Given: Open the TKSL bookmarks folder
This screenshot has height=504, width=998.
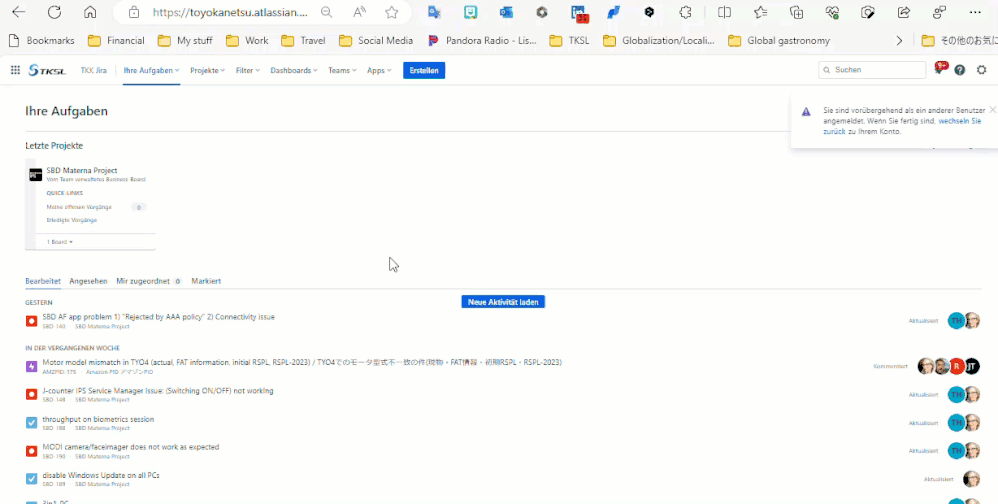Looking at the screenshot, I should (x=570, y=41).
